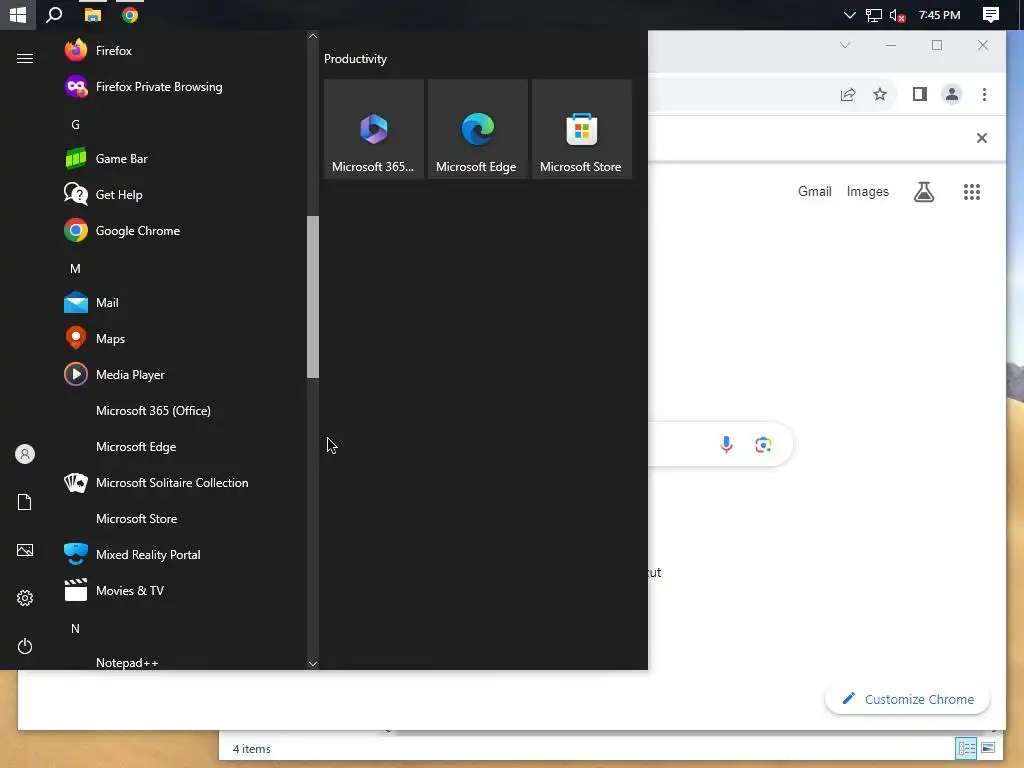
Task: Click the muted volume tray icon
Action: click(x=897, y=15)
